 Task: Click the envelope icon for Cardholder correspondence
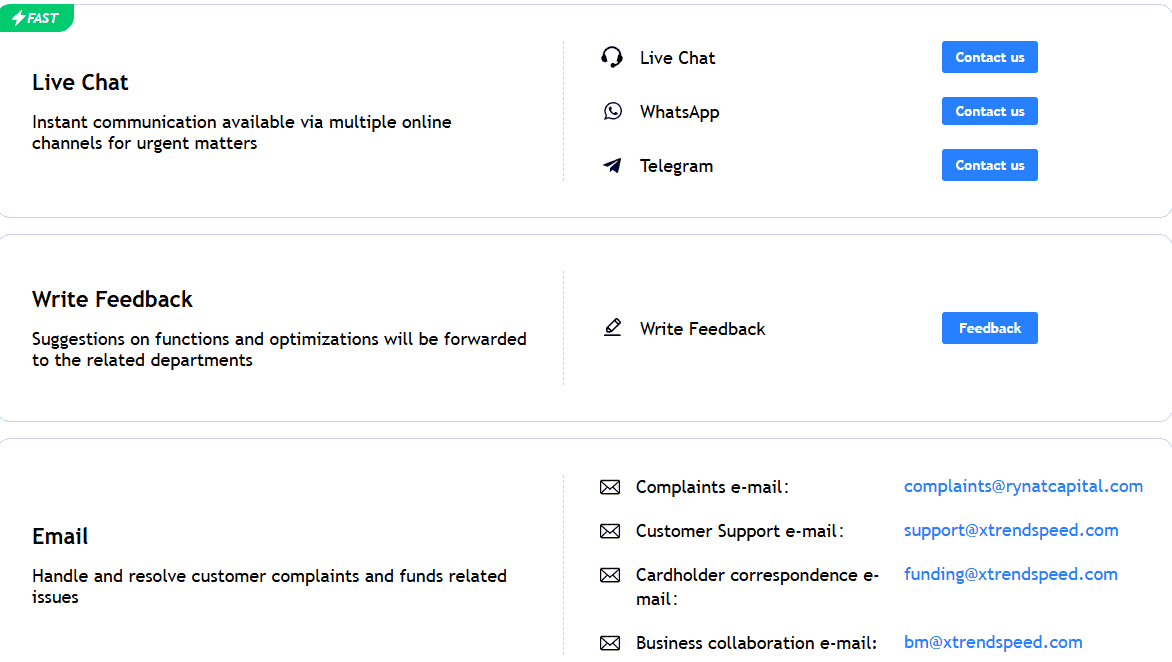click(610, 575)
